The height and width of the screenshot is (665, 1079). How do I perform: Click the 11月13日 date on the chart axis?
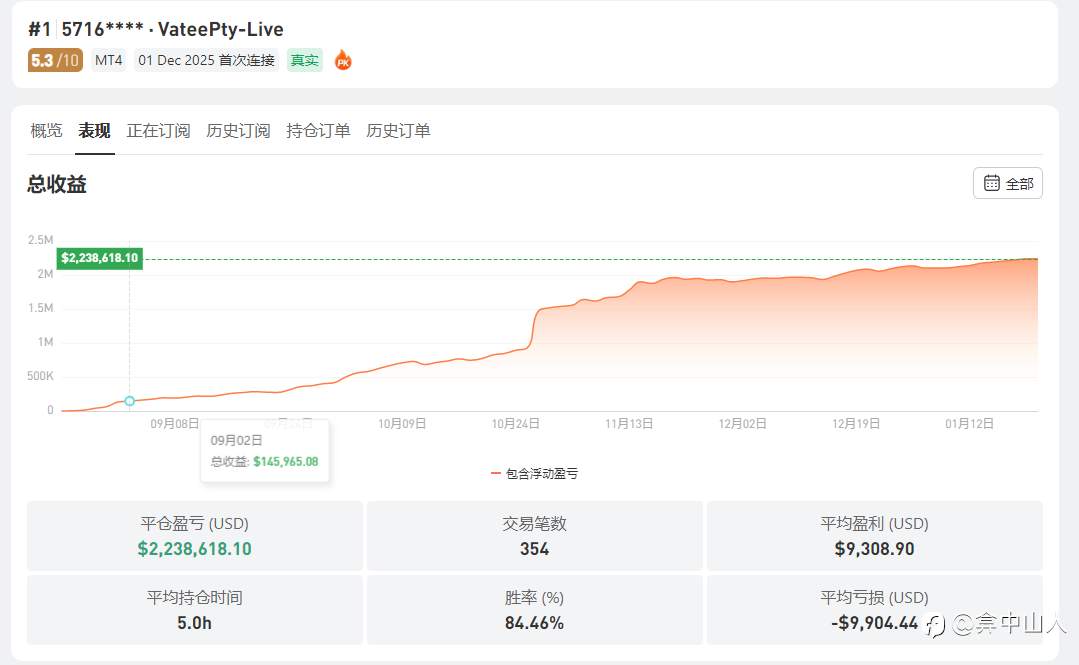pyautogui.click(x=629, y=424)
